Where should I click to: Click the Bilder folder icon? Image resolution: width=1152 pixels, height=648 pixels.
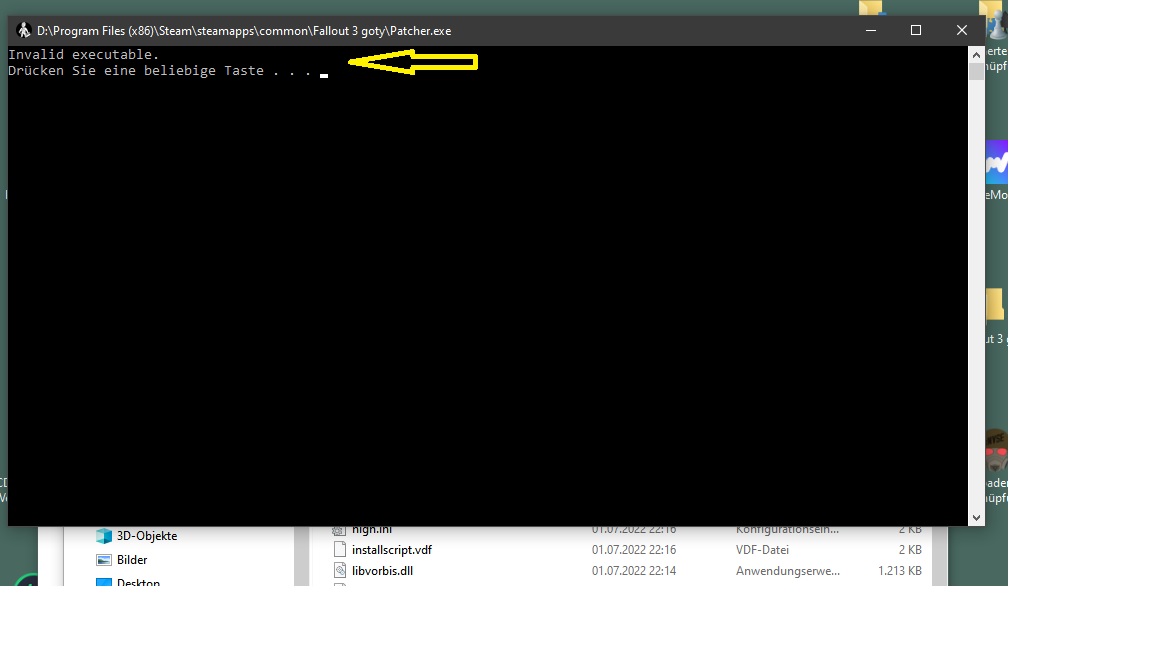[104, 560]
